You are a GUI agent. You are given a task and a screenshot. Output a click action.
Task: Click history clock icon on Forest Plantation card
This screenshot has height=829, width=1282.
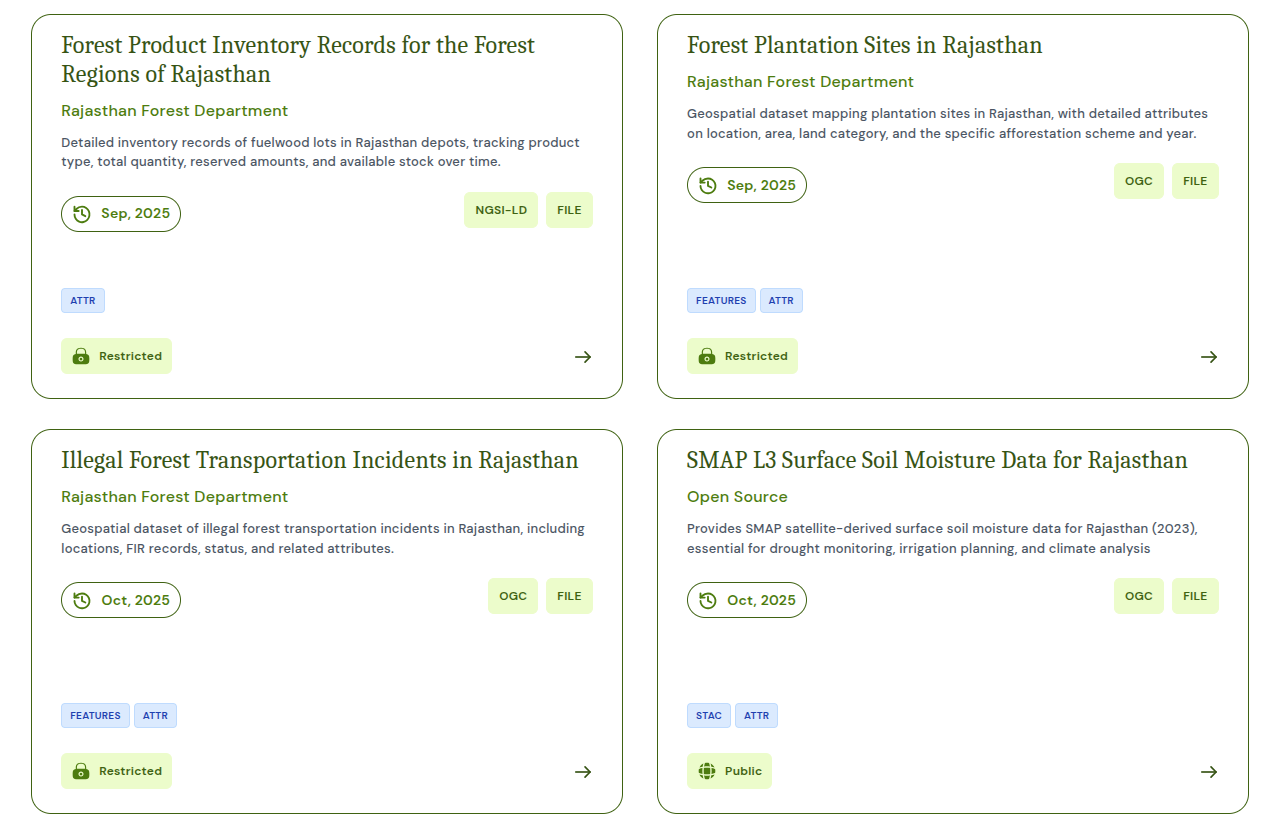click(x=708, y=185)
